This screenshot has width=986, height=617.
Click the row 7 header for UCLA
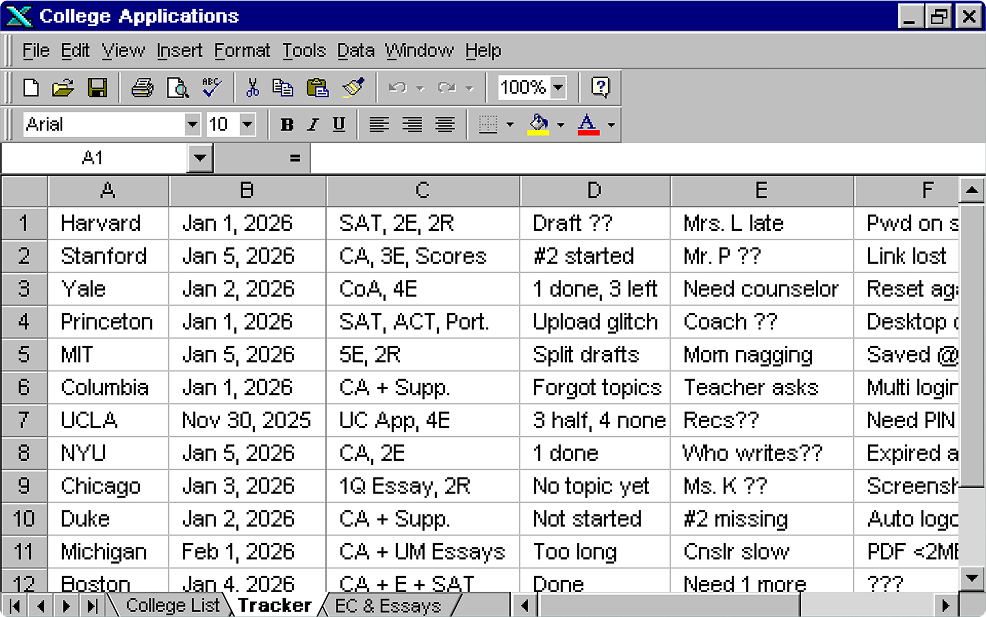[x=24, y=420]
